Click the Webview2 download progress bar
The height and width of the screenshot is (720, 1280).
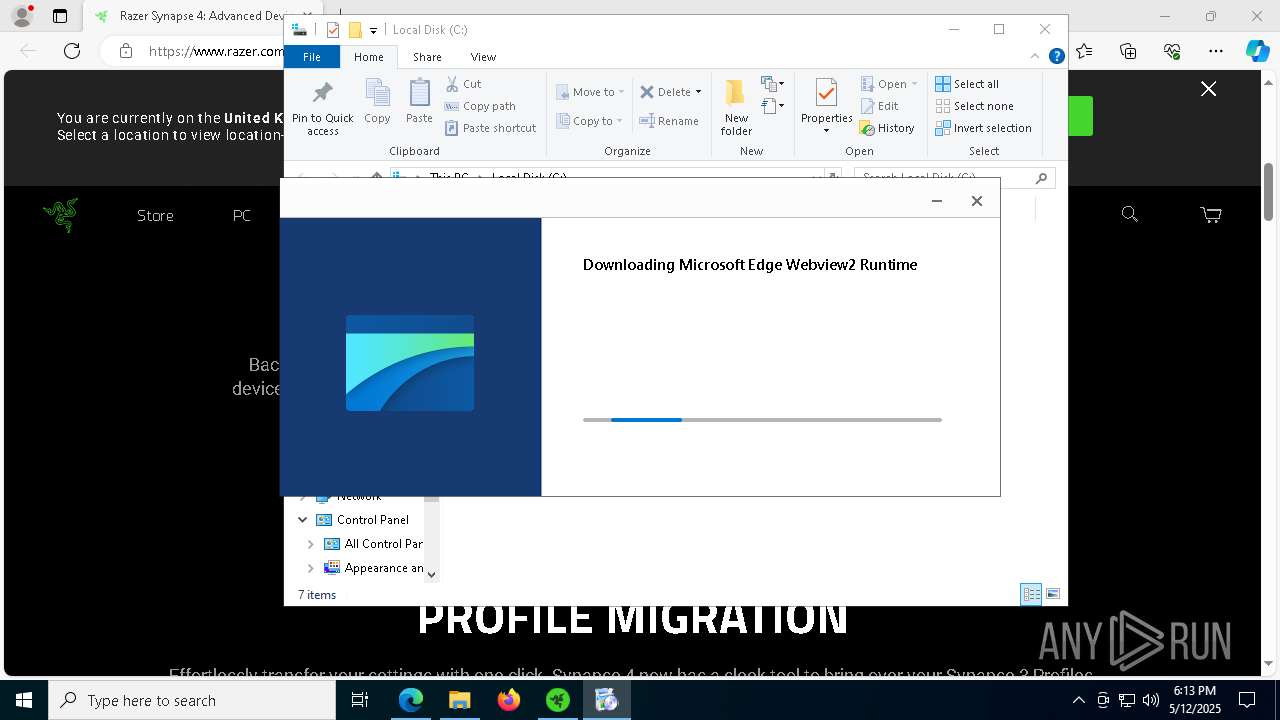(762, 420)
